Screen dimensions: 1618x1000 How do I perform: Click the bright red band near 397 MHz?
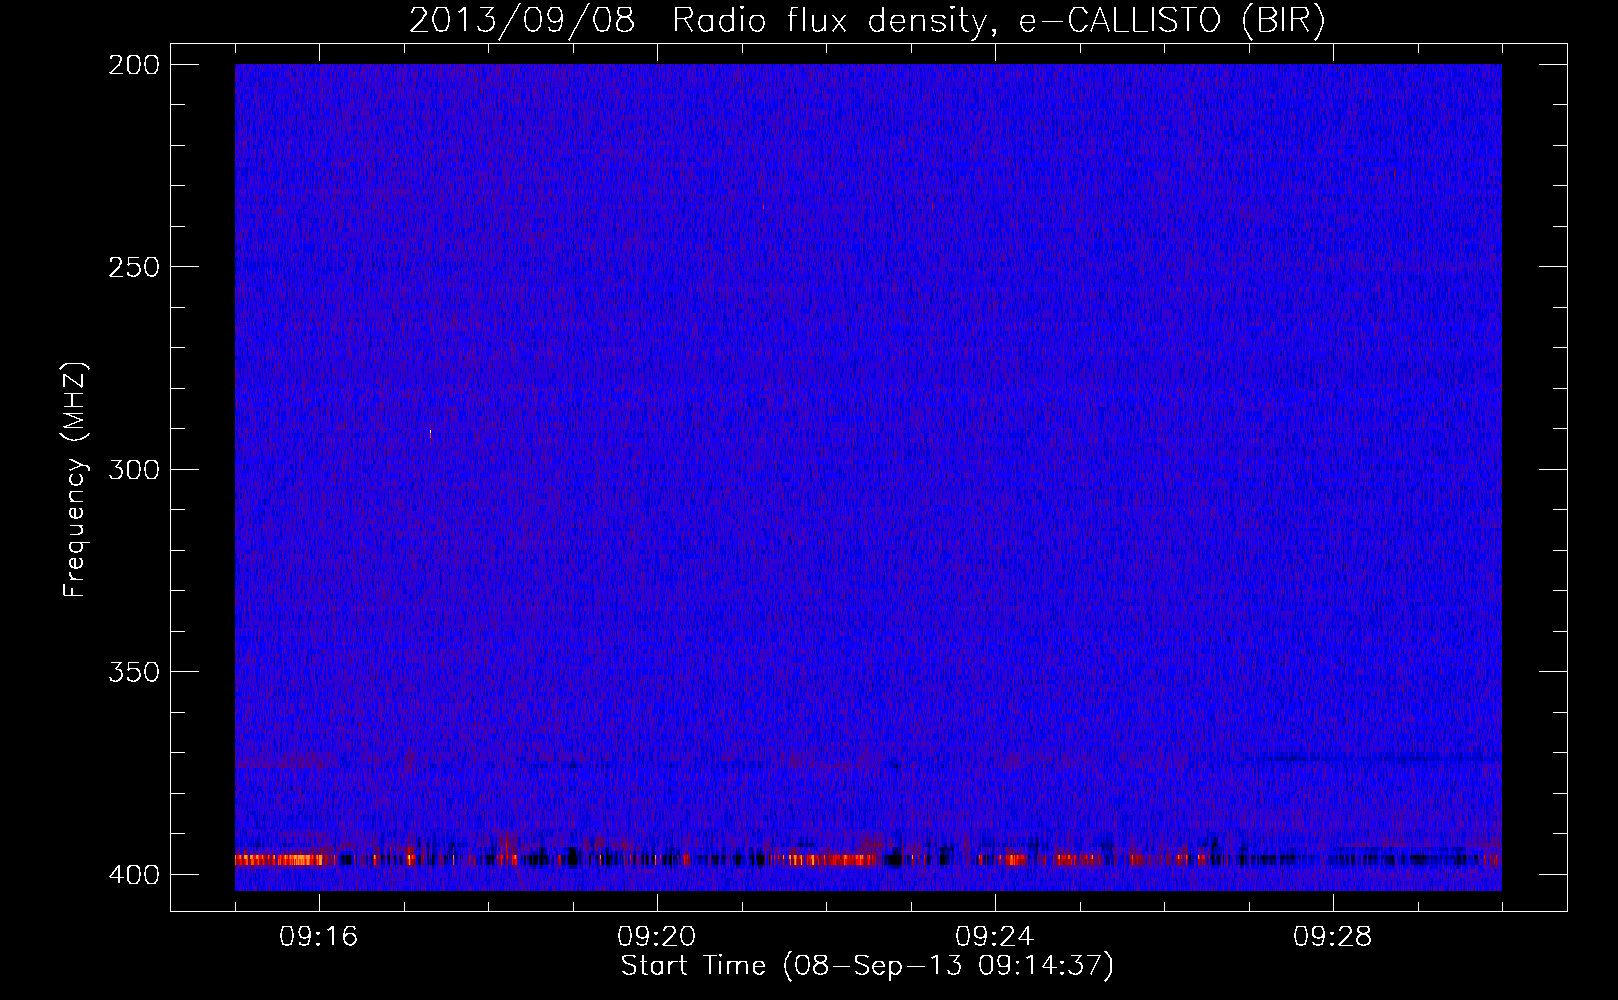coord(868,859)
